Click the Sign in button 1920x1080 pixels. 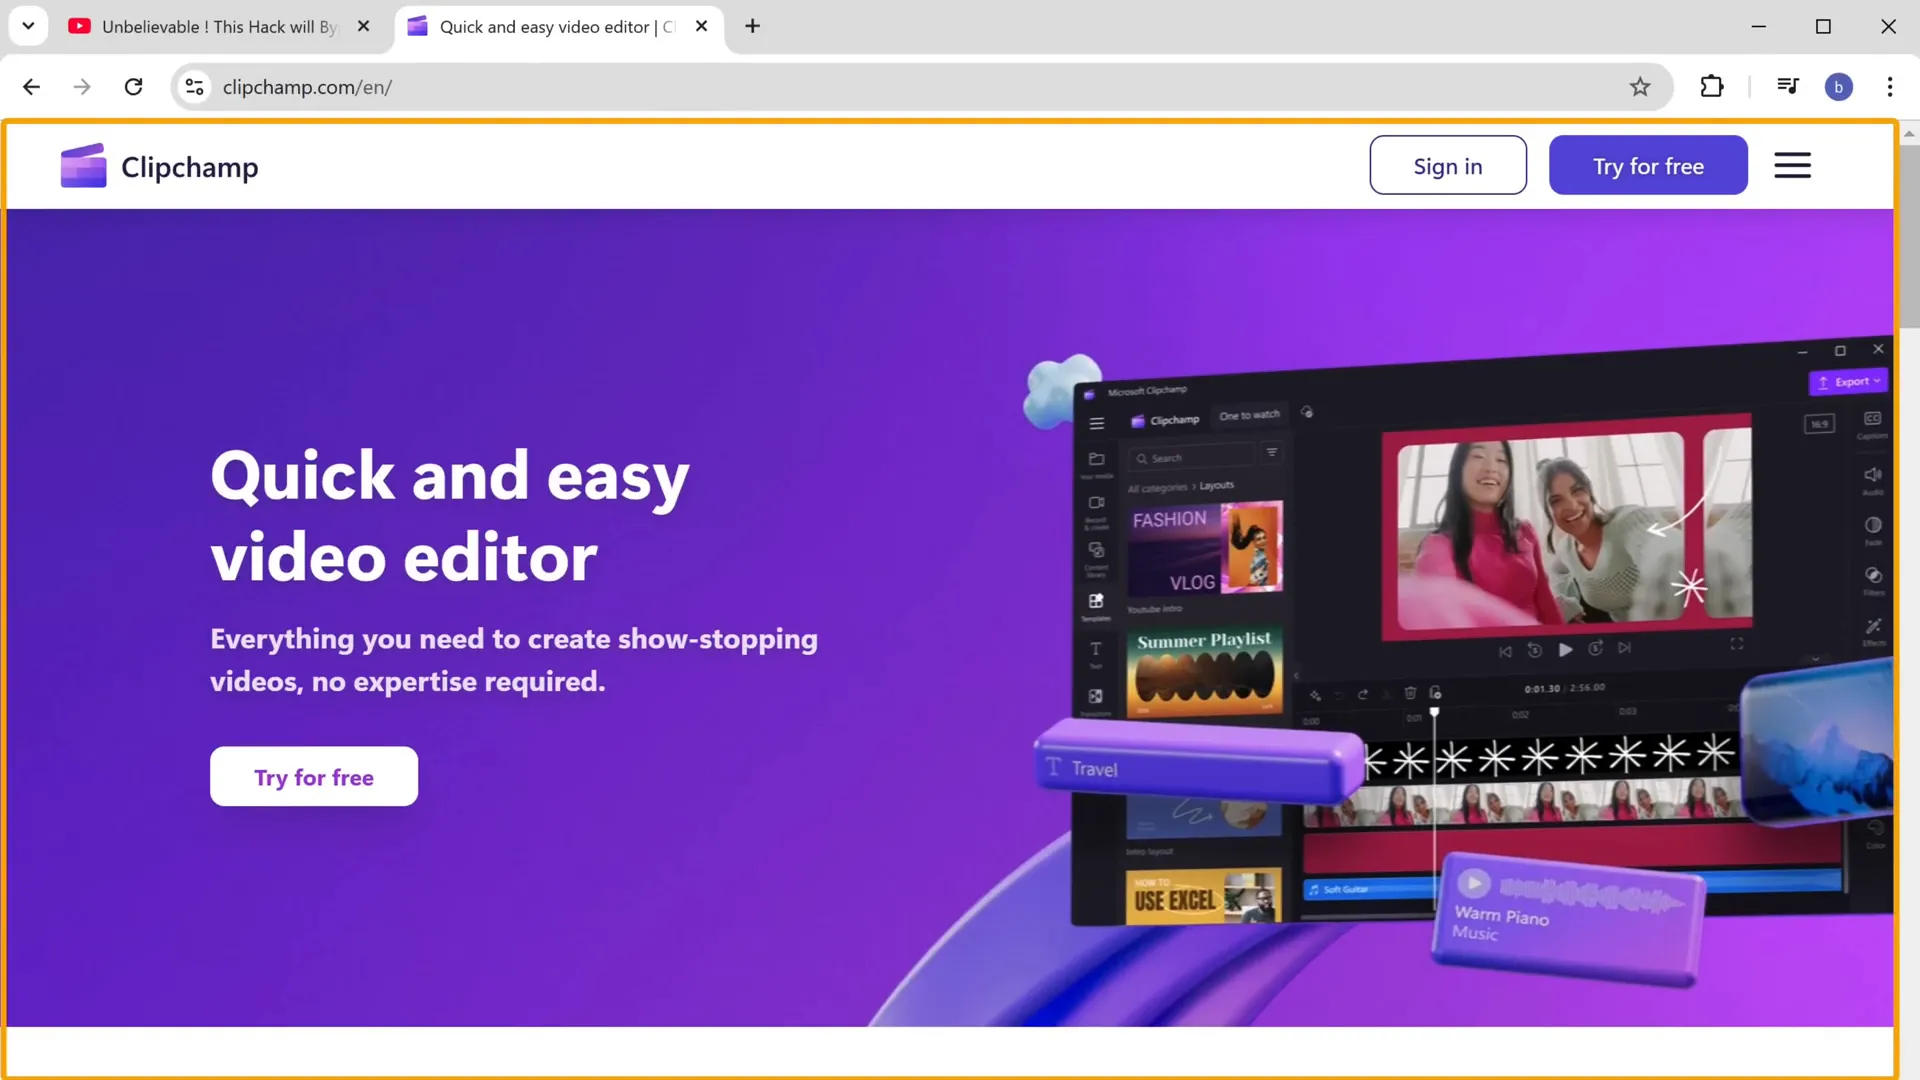click(x=1447, y=166)
